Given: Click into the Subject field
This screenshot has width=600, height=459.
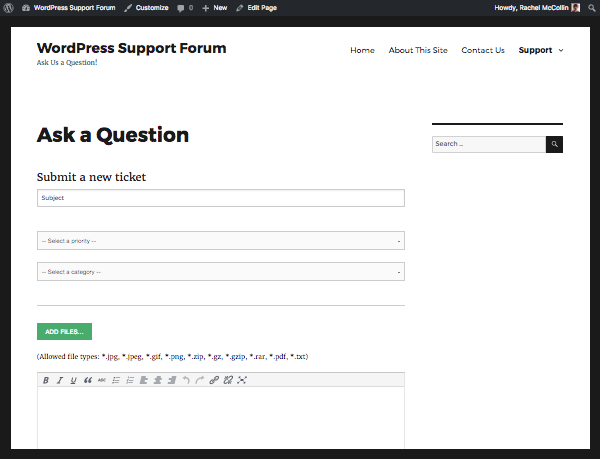Looking at the screenshot, I should 221,198.
